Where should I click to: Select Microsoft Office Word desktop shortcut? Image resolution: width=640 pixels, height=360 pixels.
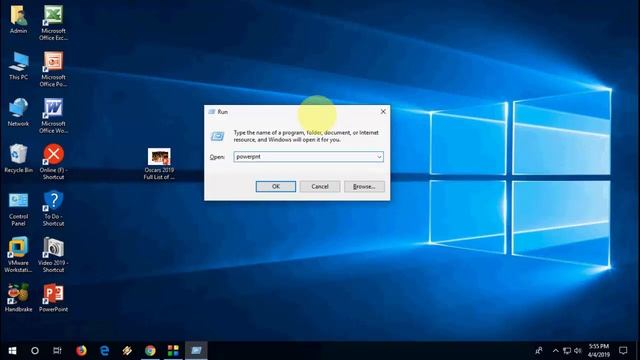[53, 116]
